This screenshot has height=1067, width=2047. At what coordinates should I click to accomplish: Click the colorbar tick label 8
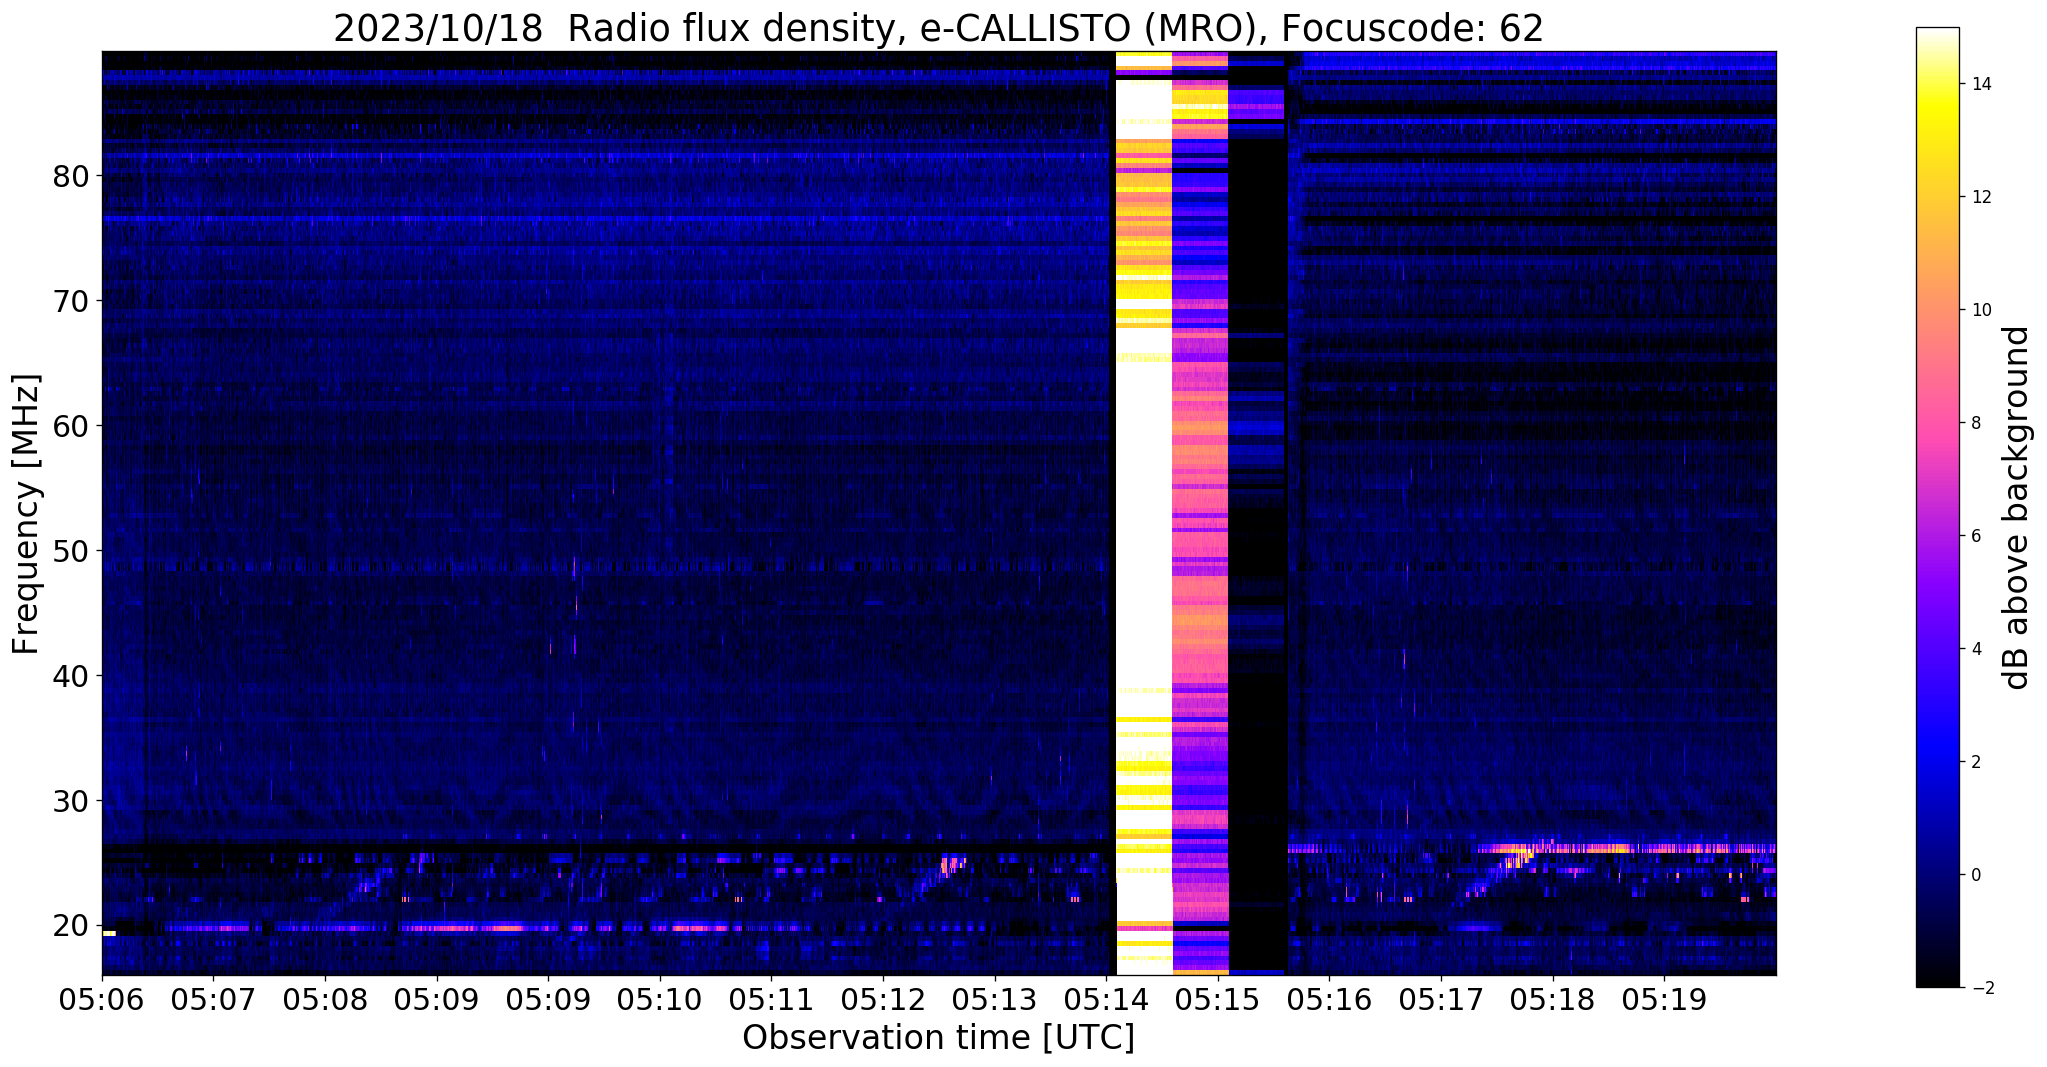point(1975,423)
